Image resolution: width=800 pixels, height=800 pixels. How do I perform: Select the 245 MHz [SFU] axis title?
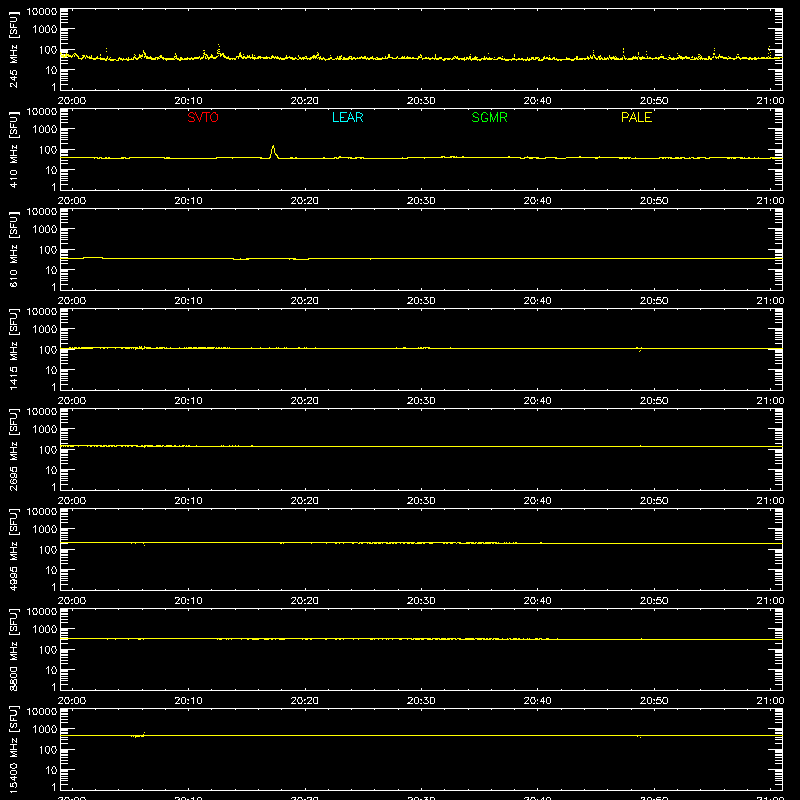pos(14,50)
